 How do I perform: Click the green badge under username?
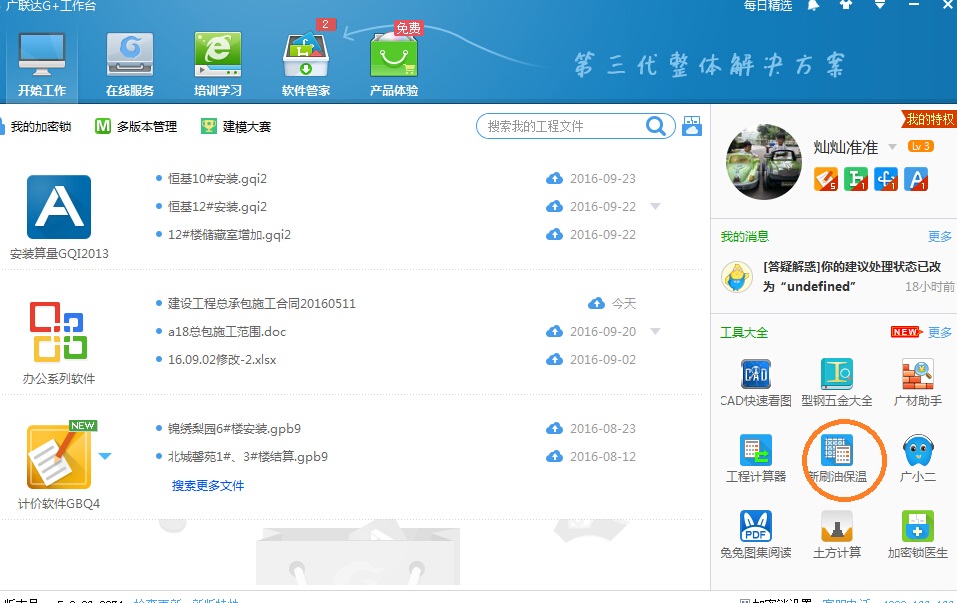click(856, 179)
